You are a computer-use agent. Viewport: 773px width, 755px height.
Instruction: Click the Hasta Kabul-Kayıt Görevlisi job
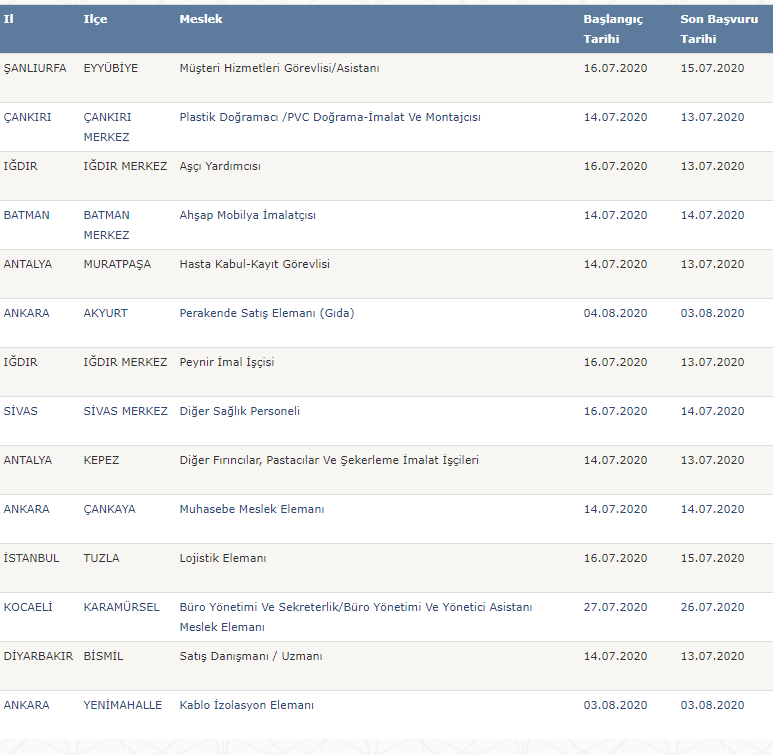[254, 264]
